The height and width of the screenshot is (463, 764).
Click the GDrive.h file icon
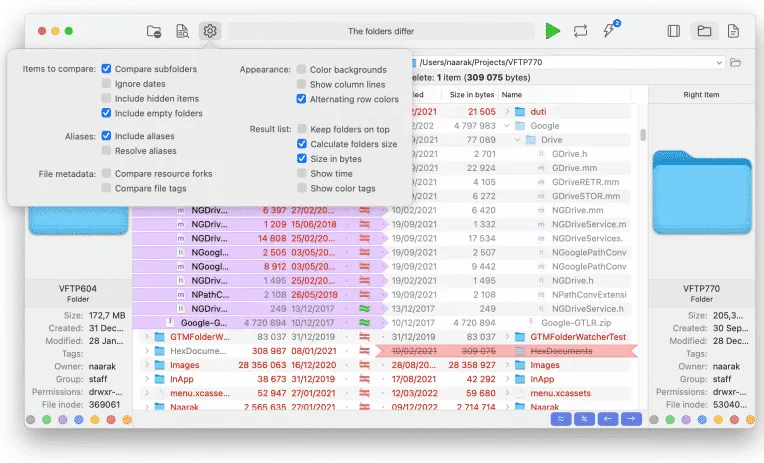point(541,154)
